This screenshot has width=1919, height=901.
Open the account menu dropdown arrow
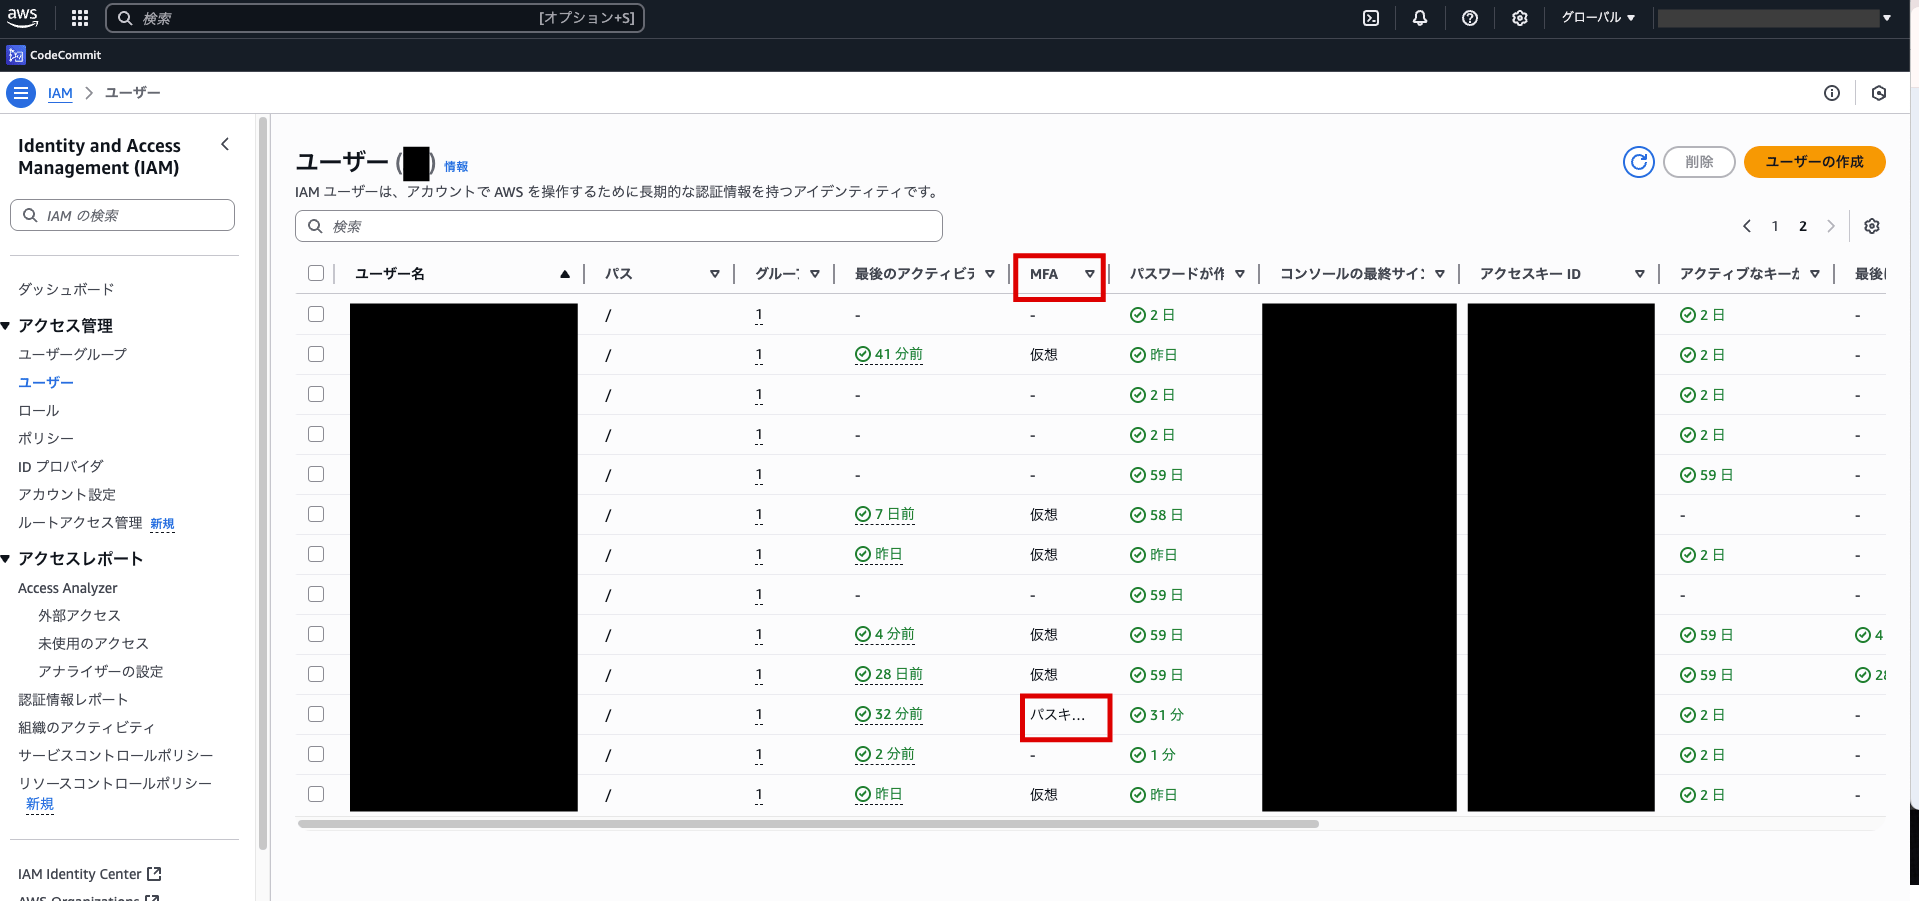[x=1887, y=18]
